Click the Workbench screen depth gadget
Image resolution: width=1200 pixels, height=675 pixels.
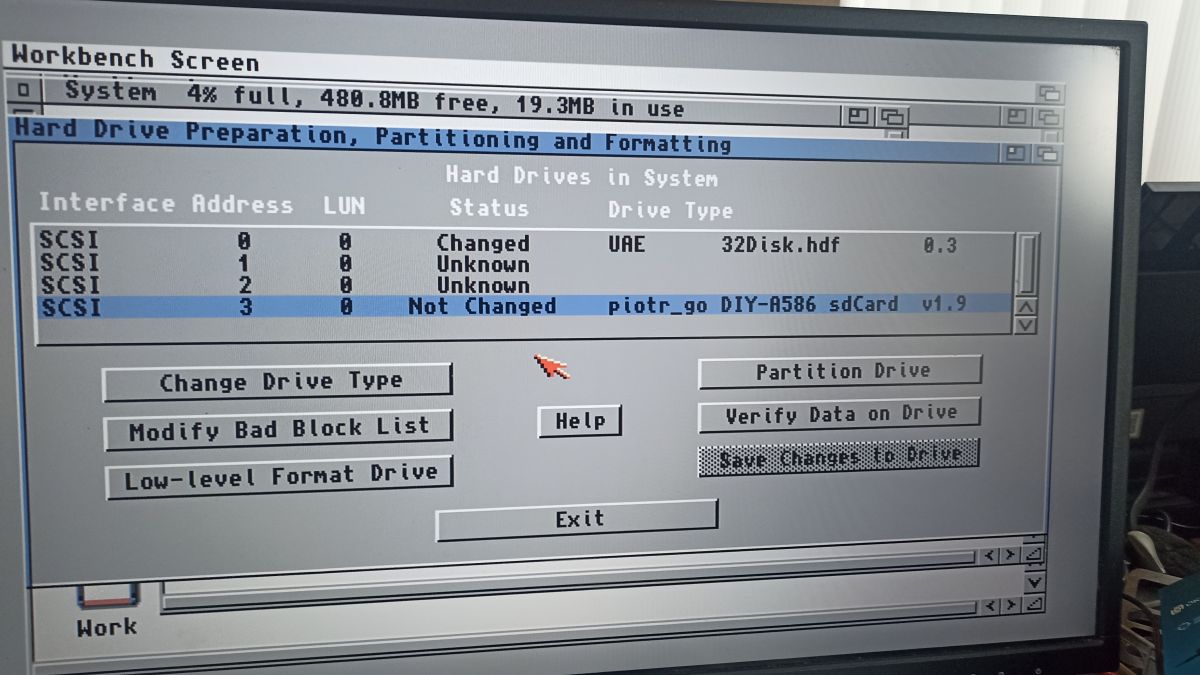1049,93
